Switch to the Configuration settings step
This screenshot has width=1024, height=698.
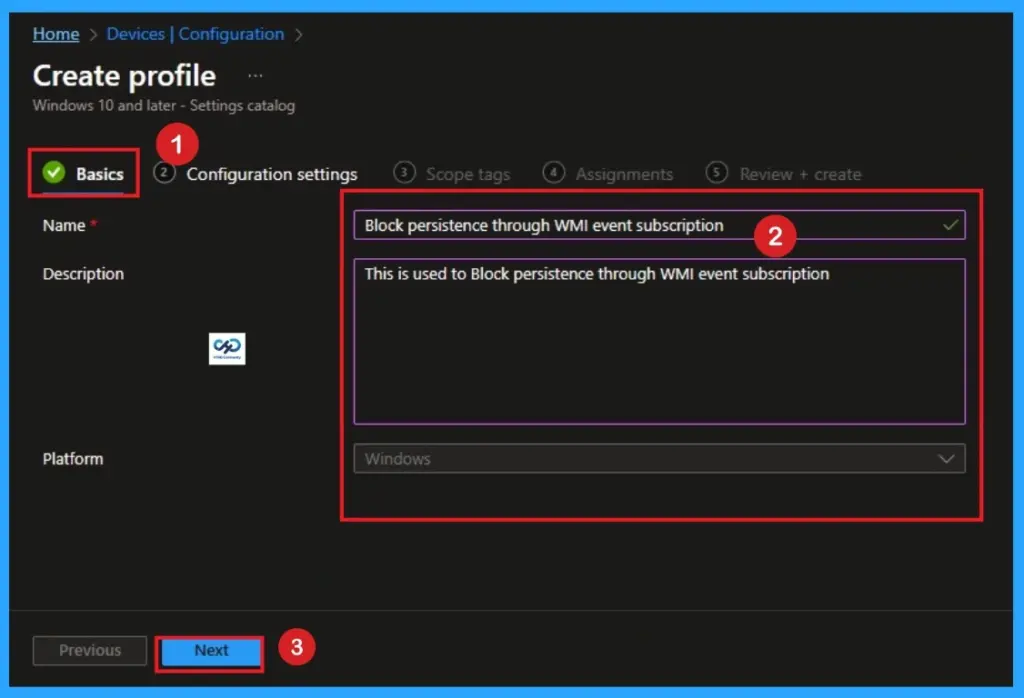[x=270, y=173]
